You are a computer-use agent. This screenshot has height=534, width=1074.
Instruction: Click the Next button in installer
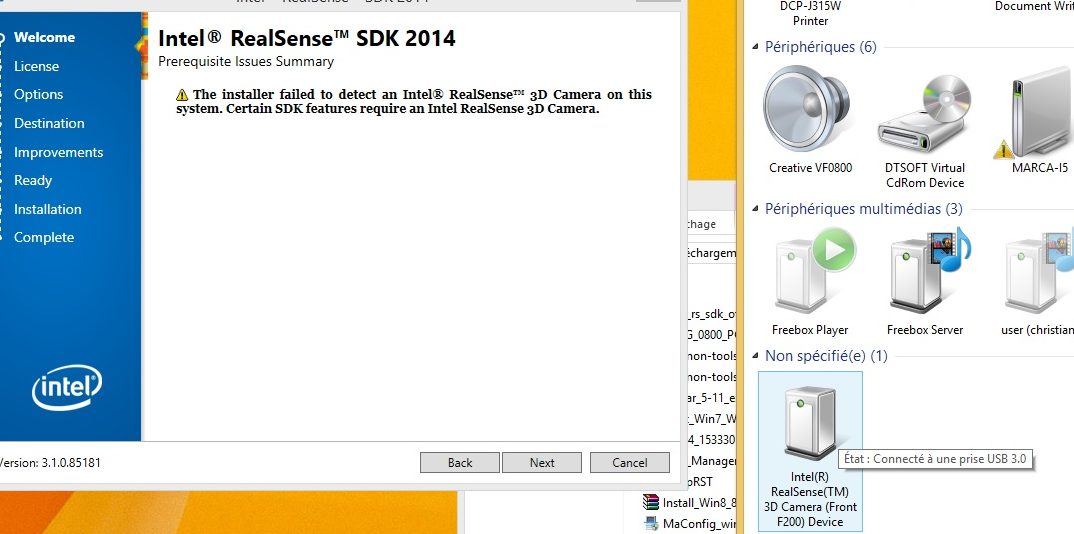542,463
